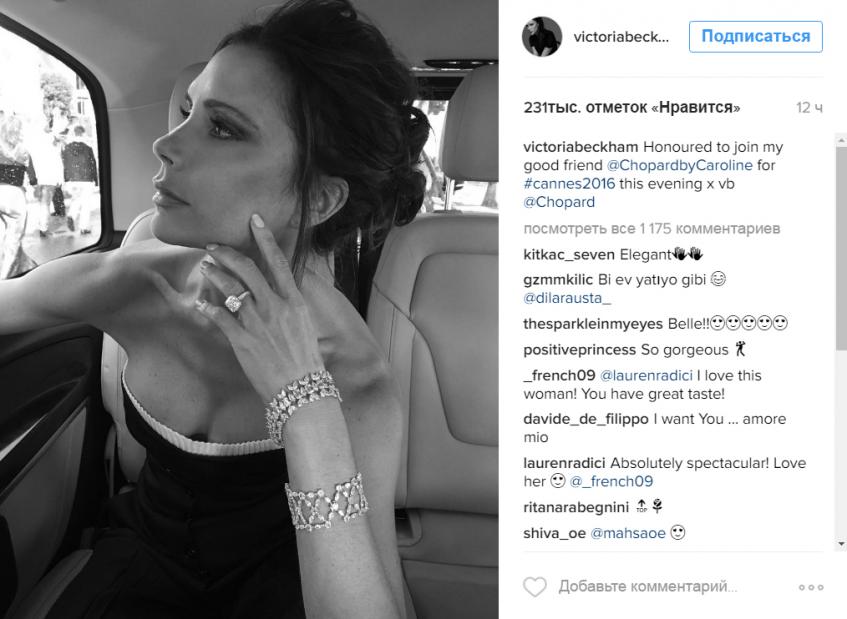
Task: Click the heart like icon
Action: coord(535,587)
